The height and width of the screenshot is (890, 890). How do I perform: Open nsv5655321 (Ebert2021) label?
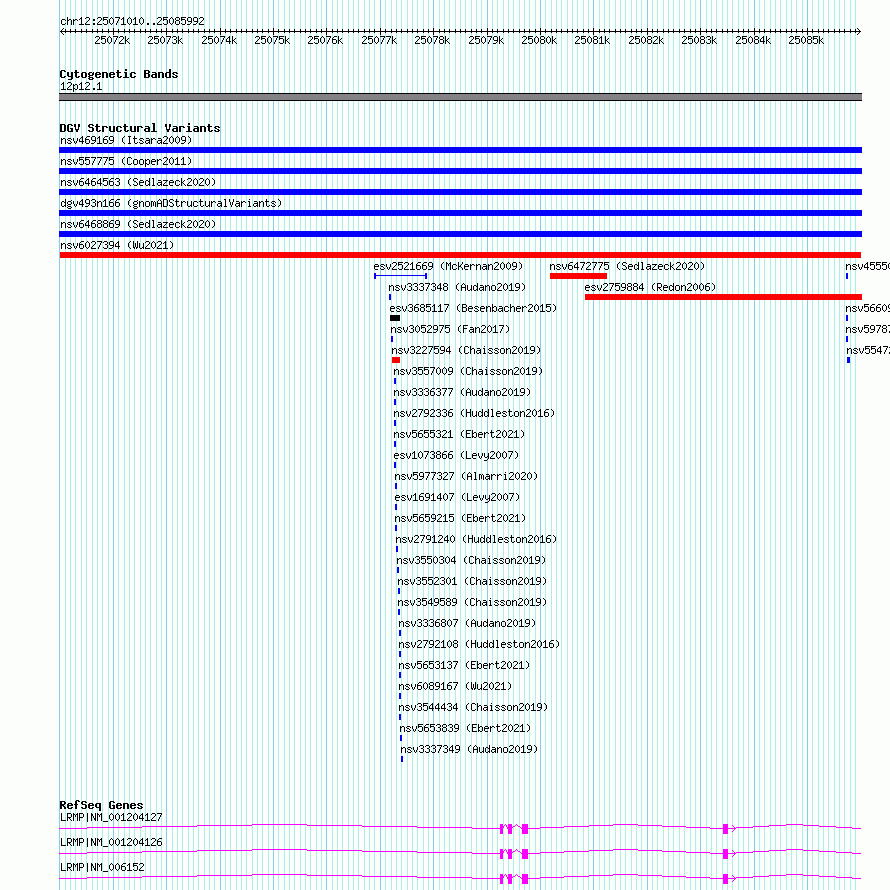[x=459, y=434]
